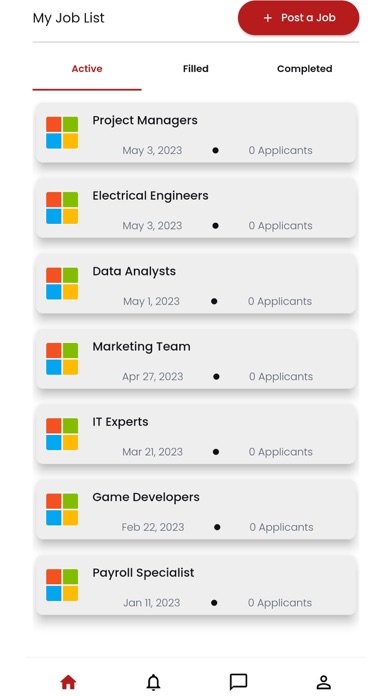Click the logo on Project Managers card
Screen dimensions: 392x696
pos(62,133)
